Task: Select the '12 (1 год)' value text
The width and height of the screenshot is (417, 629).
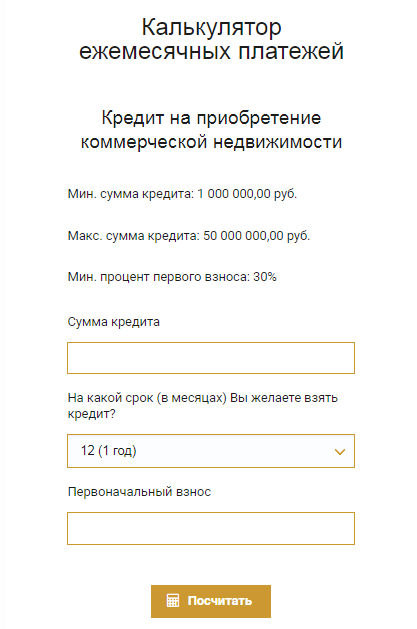Action: click(109, 450)
